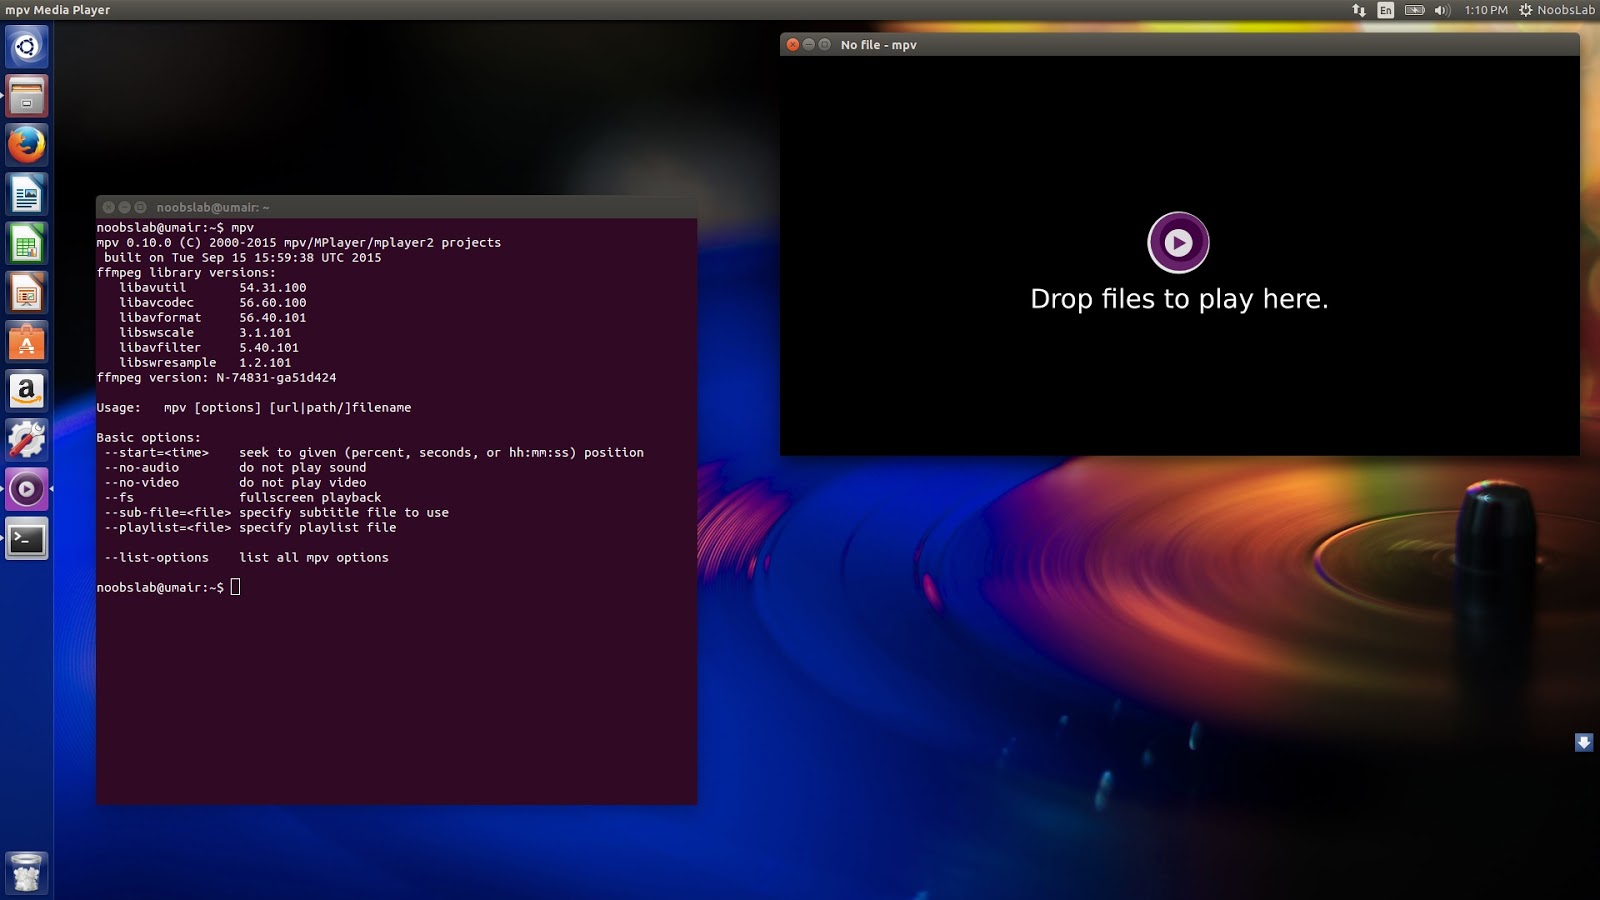Click the "mpv 0.10.0 (C) 2000-2015" line in terminal

point(299,243)
